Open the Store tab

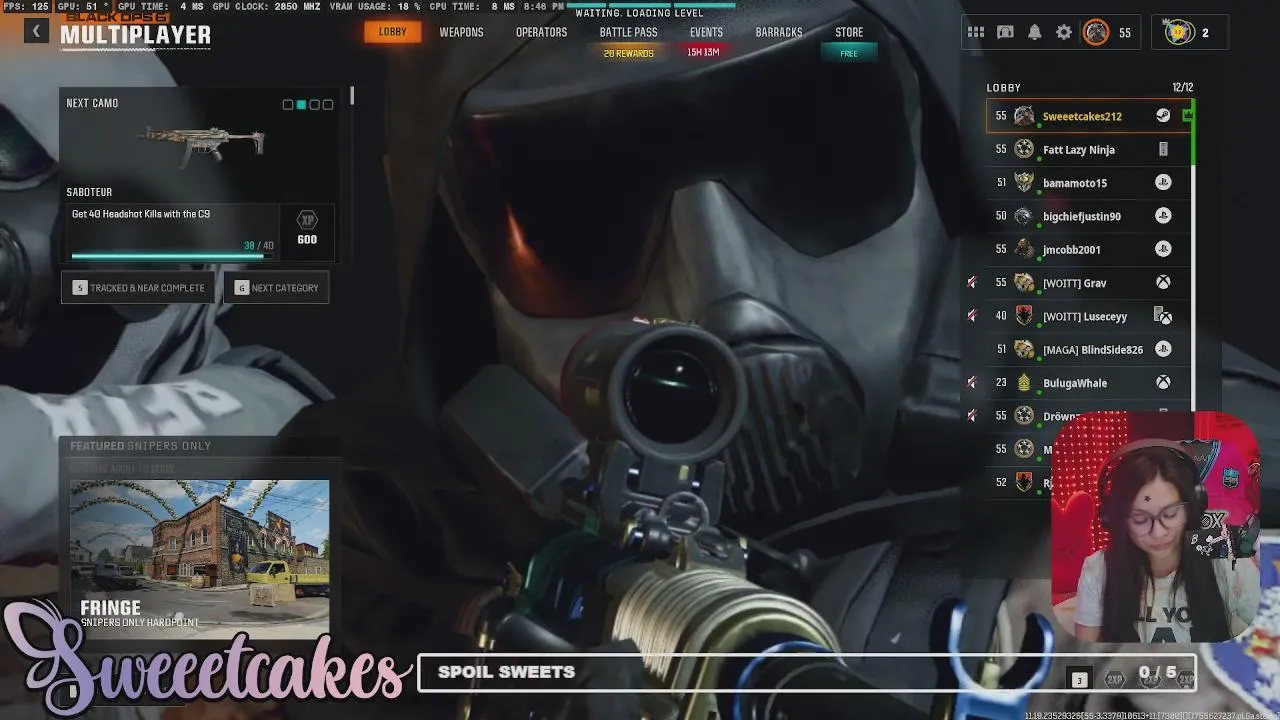(x=849, y=32)
